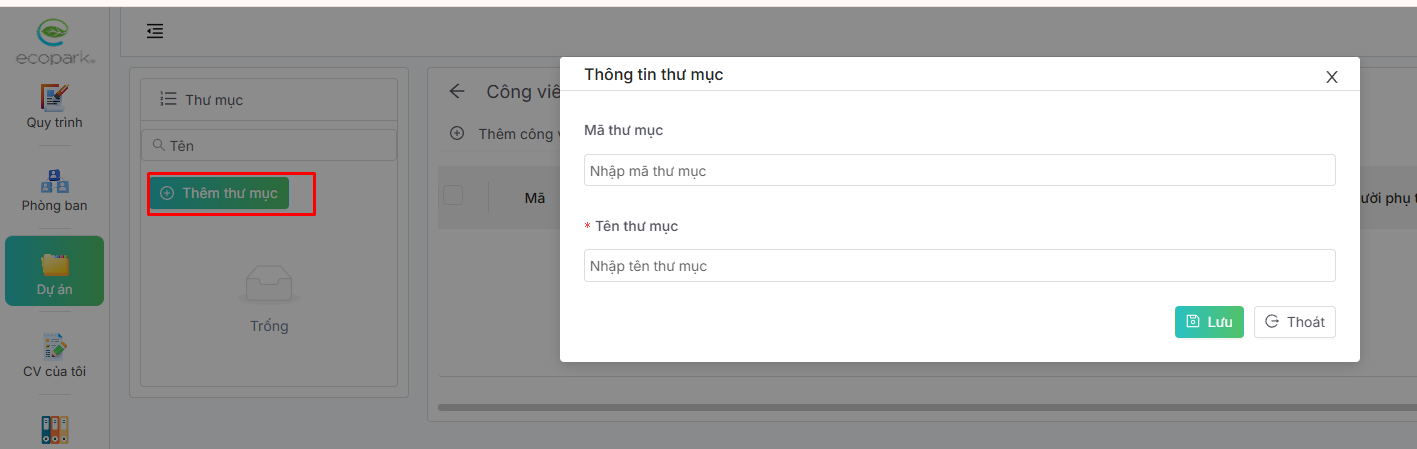The width and height of the screenshot is (1417, 449).
Task: Click the binders icon at sidebar bottom
Action: tap(55, 430)
